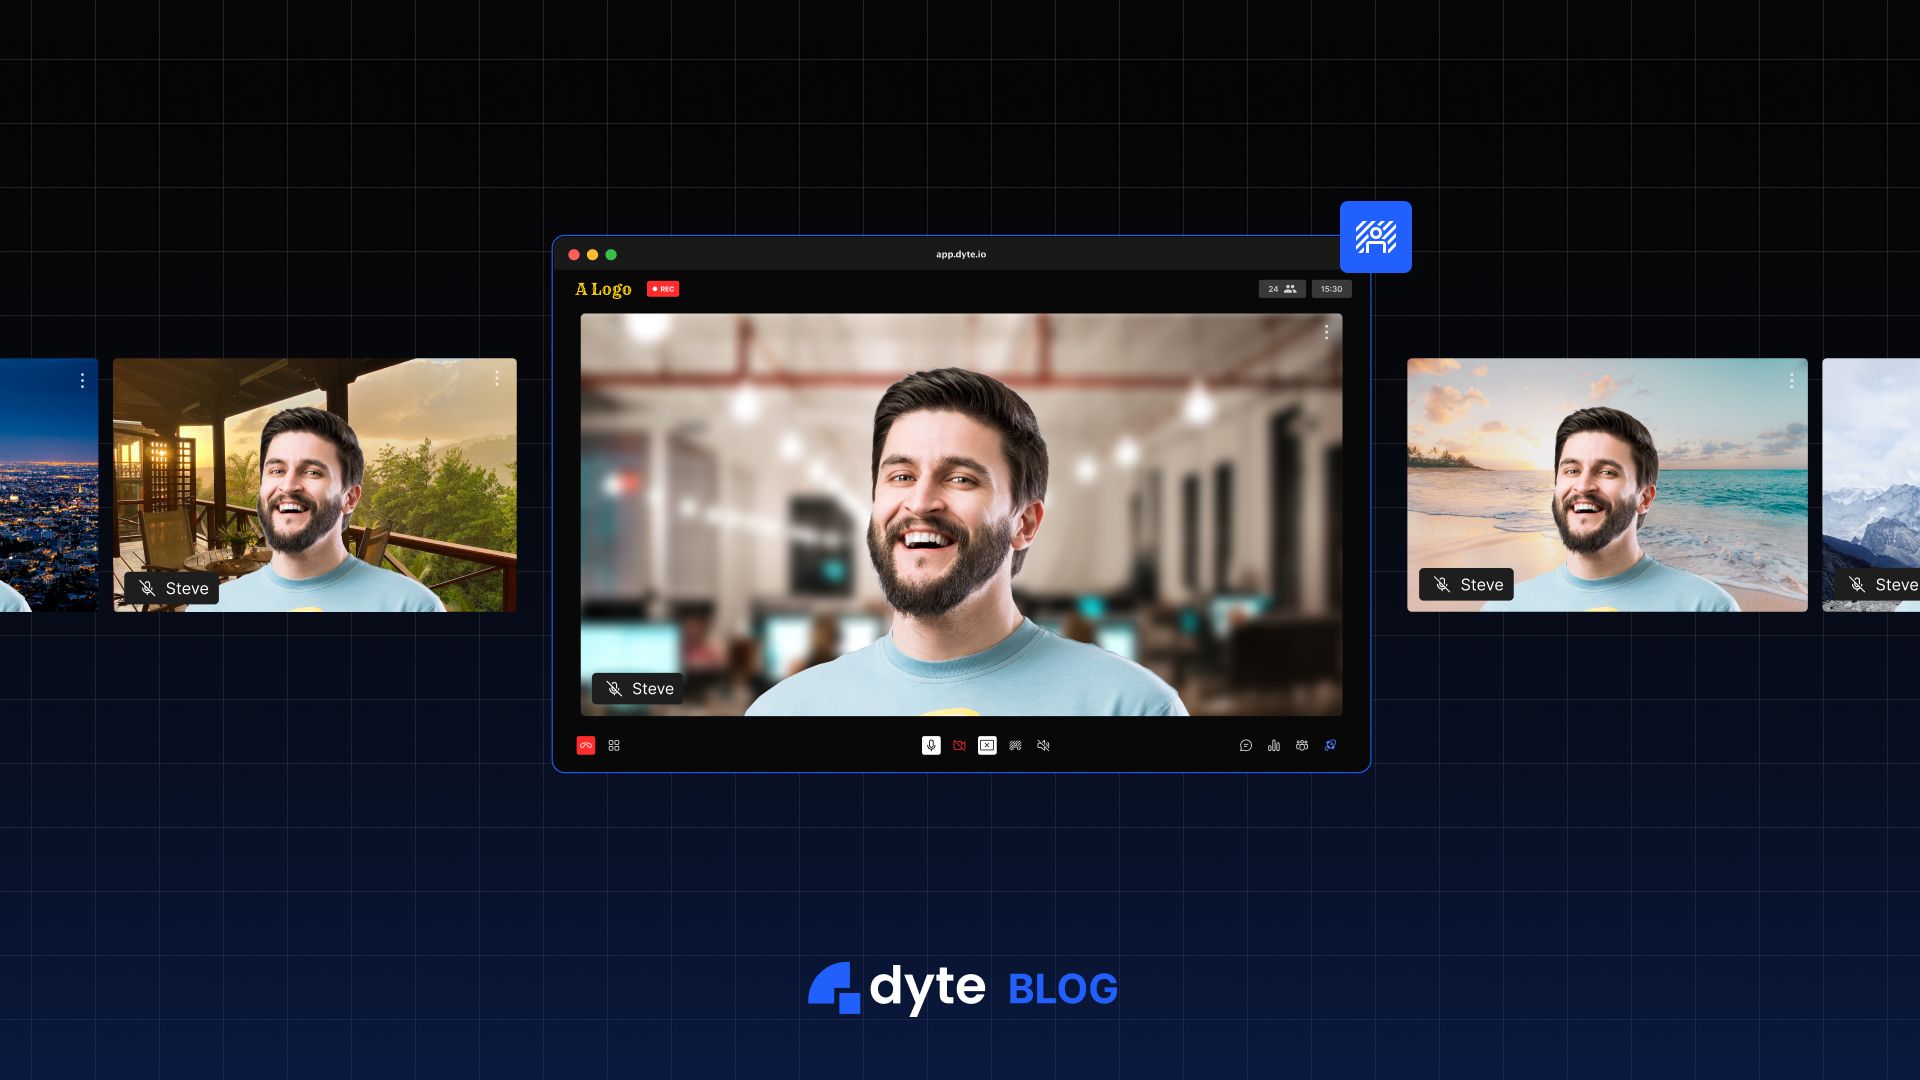Click the participant count badge showing 24
Image resolution: width=1920 pixels, height=1080 pixels.
click(x=1281, y=288)
